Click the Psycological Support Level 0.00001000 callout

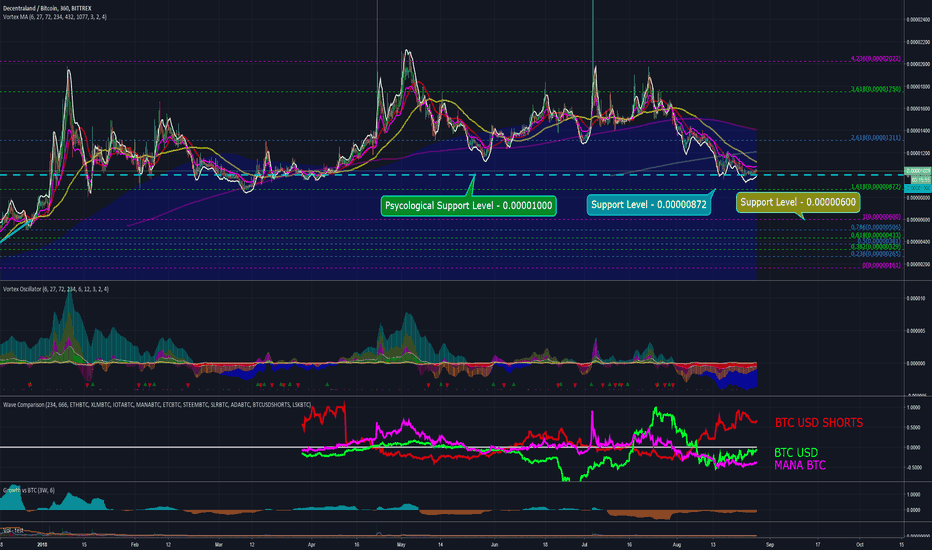pos(468,206)
